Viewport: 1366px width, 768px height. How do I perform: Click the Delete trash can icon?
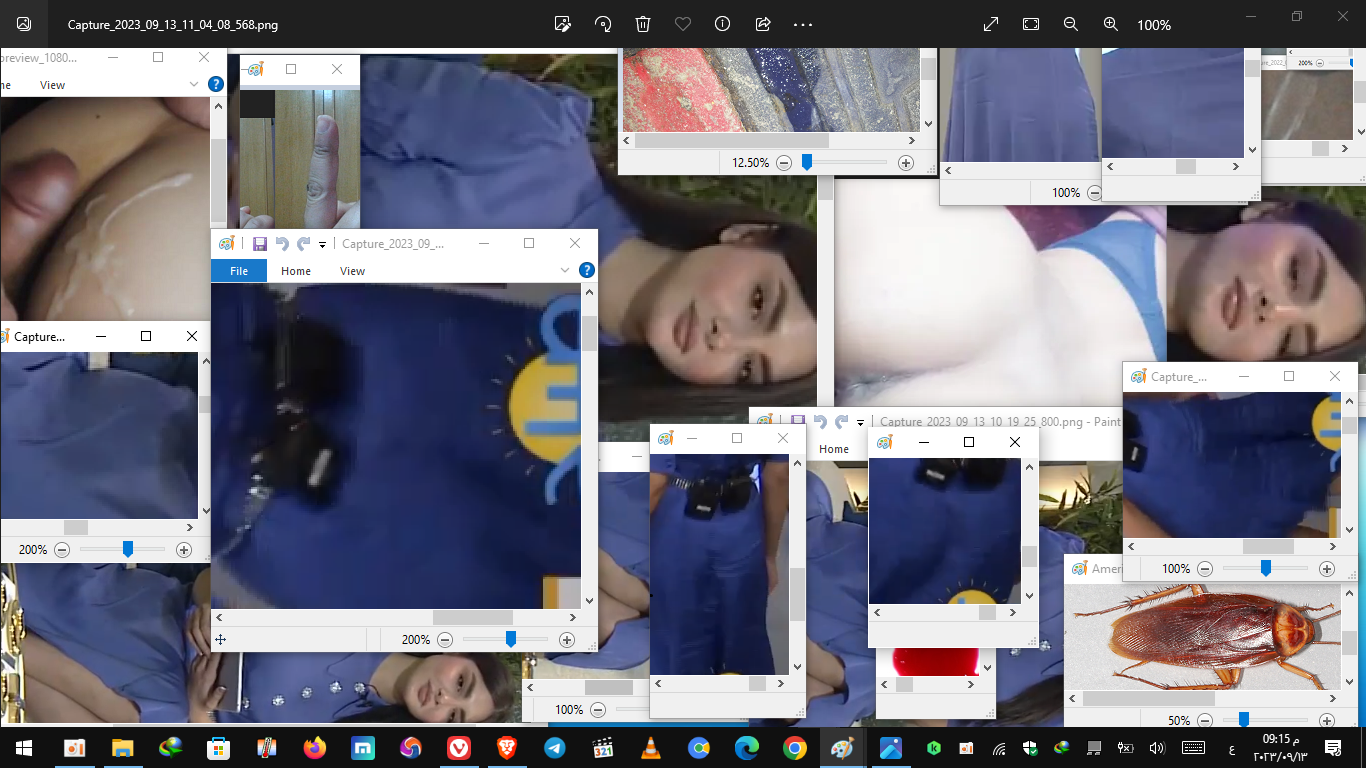click(x=643, y=24)
